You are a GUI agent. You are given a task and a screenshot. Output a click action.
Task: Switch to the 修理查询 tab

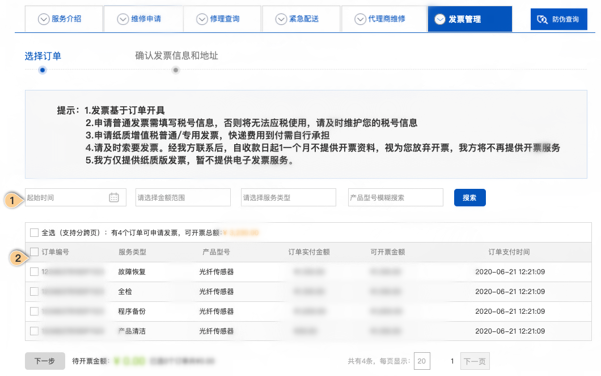[x=222, y=18]
